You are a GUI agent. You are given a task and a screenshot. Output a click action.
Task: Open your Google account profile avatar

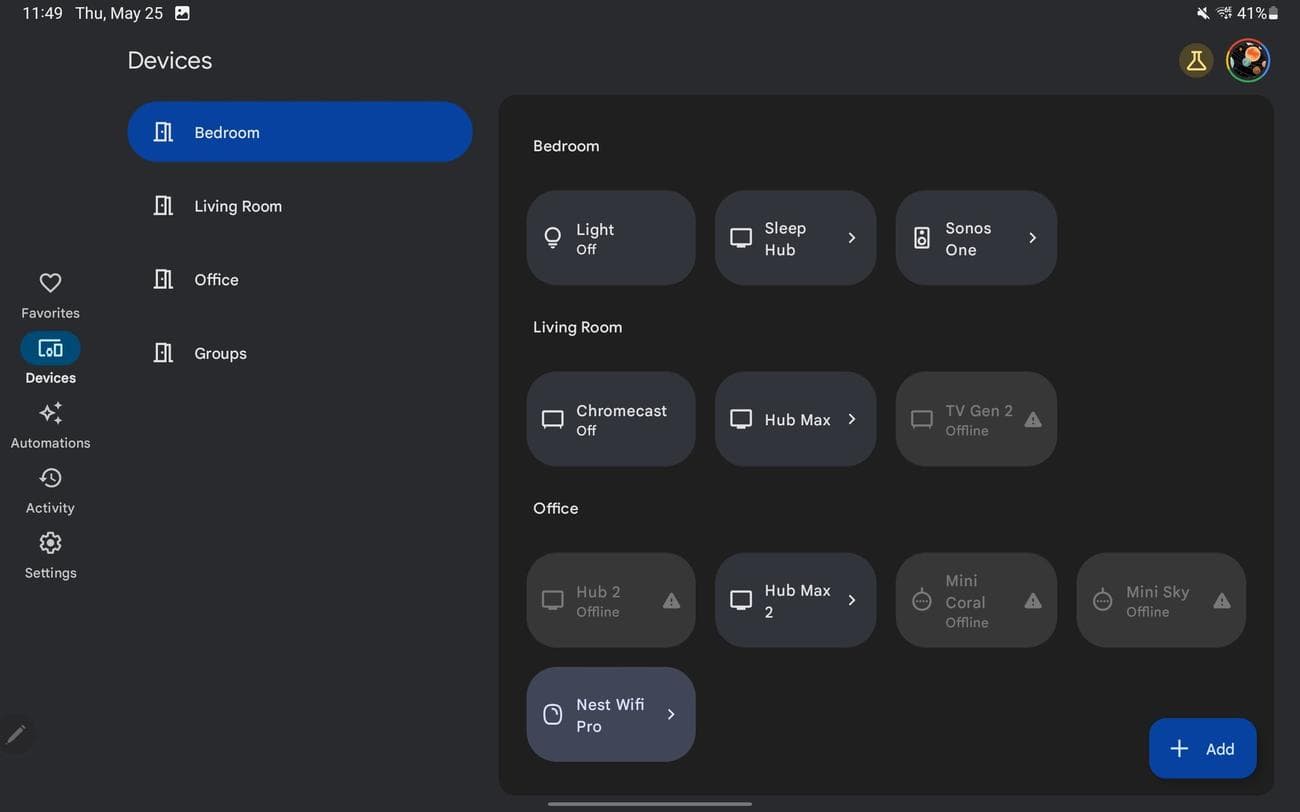[1247, 60]
